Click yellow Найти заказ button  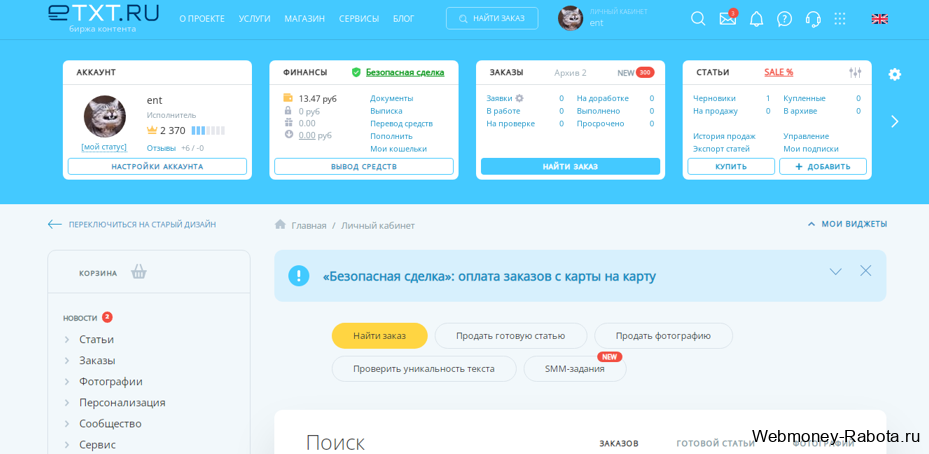pyautogui.click(x=379, y=335)
